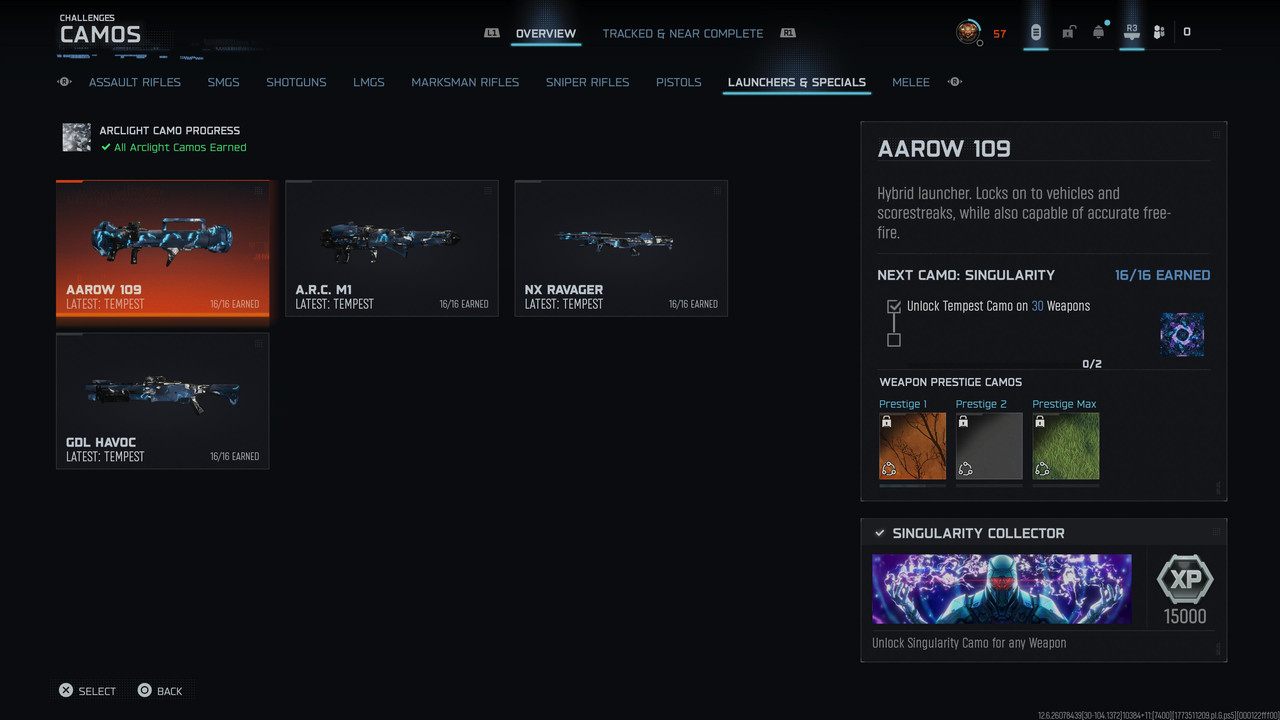Click the Singularity camo reward icon
The height and width of the screenshot is (720, 1280).
click(1182, 335)
